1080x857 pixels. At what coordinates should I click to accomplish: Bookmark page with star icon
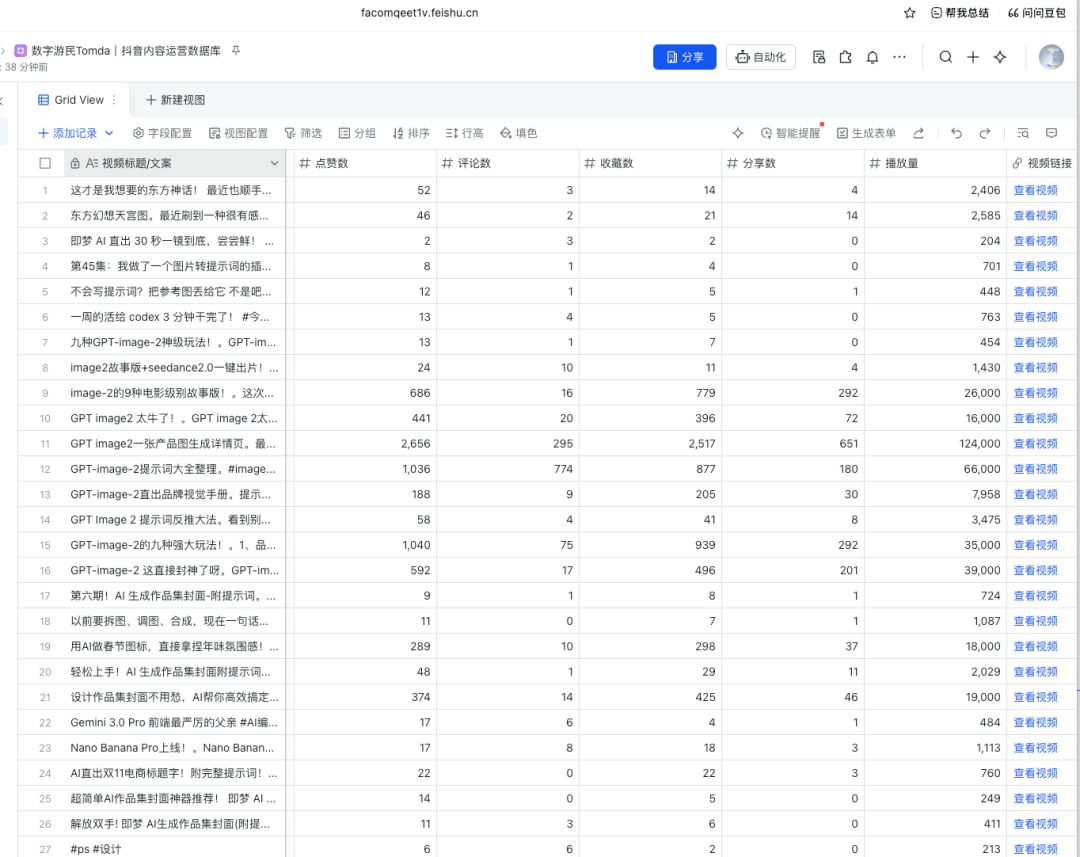coord(909,13)
